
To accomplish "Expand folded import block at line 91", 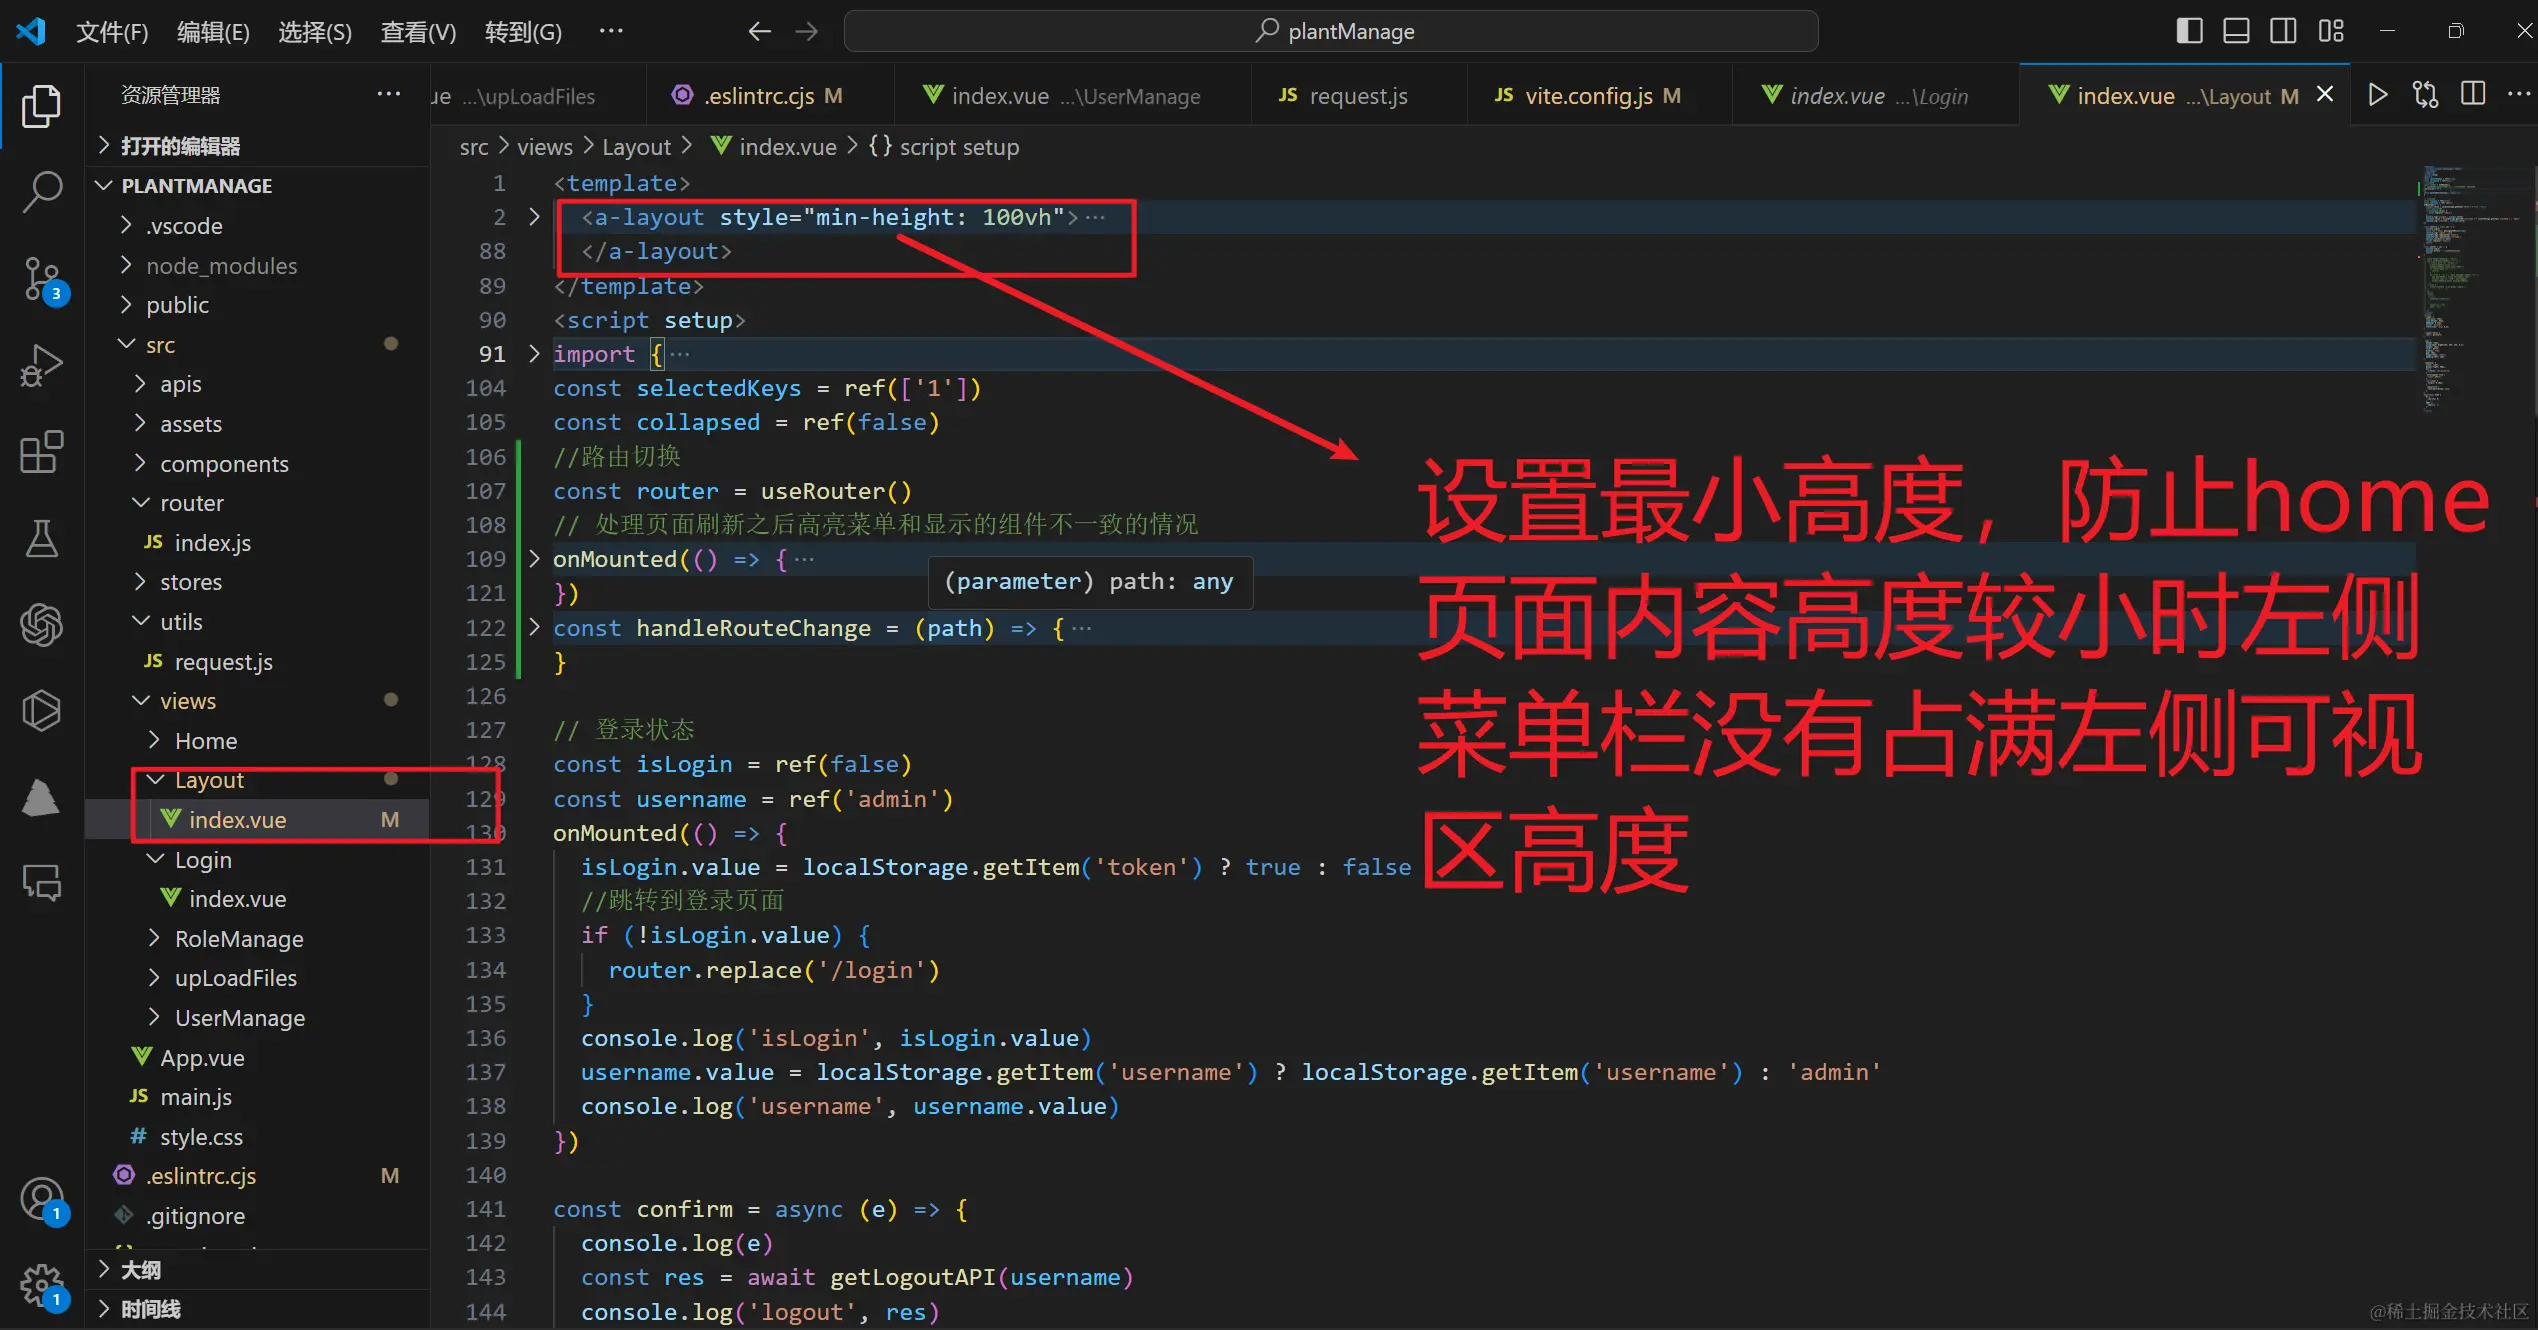I will (534, 354).
